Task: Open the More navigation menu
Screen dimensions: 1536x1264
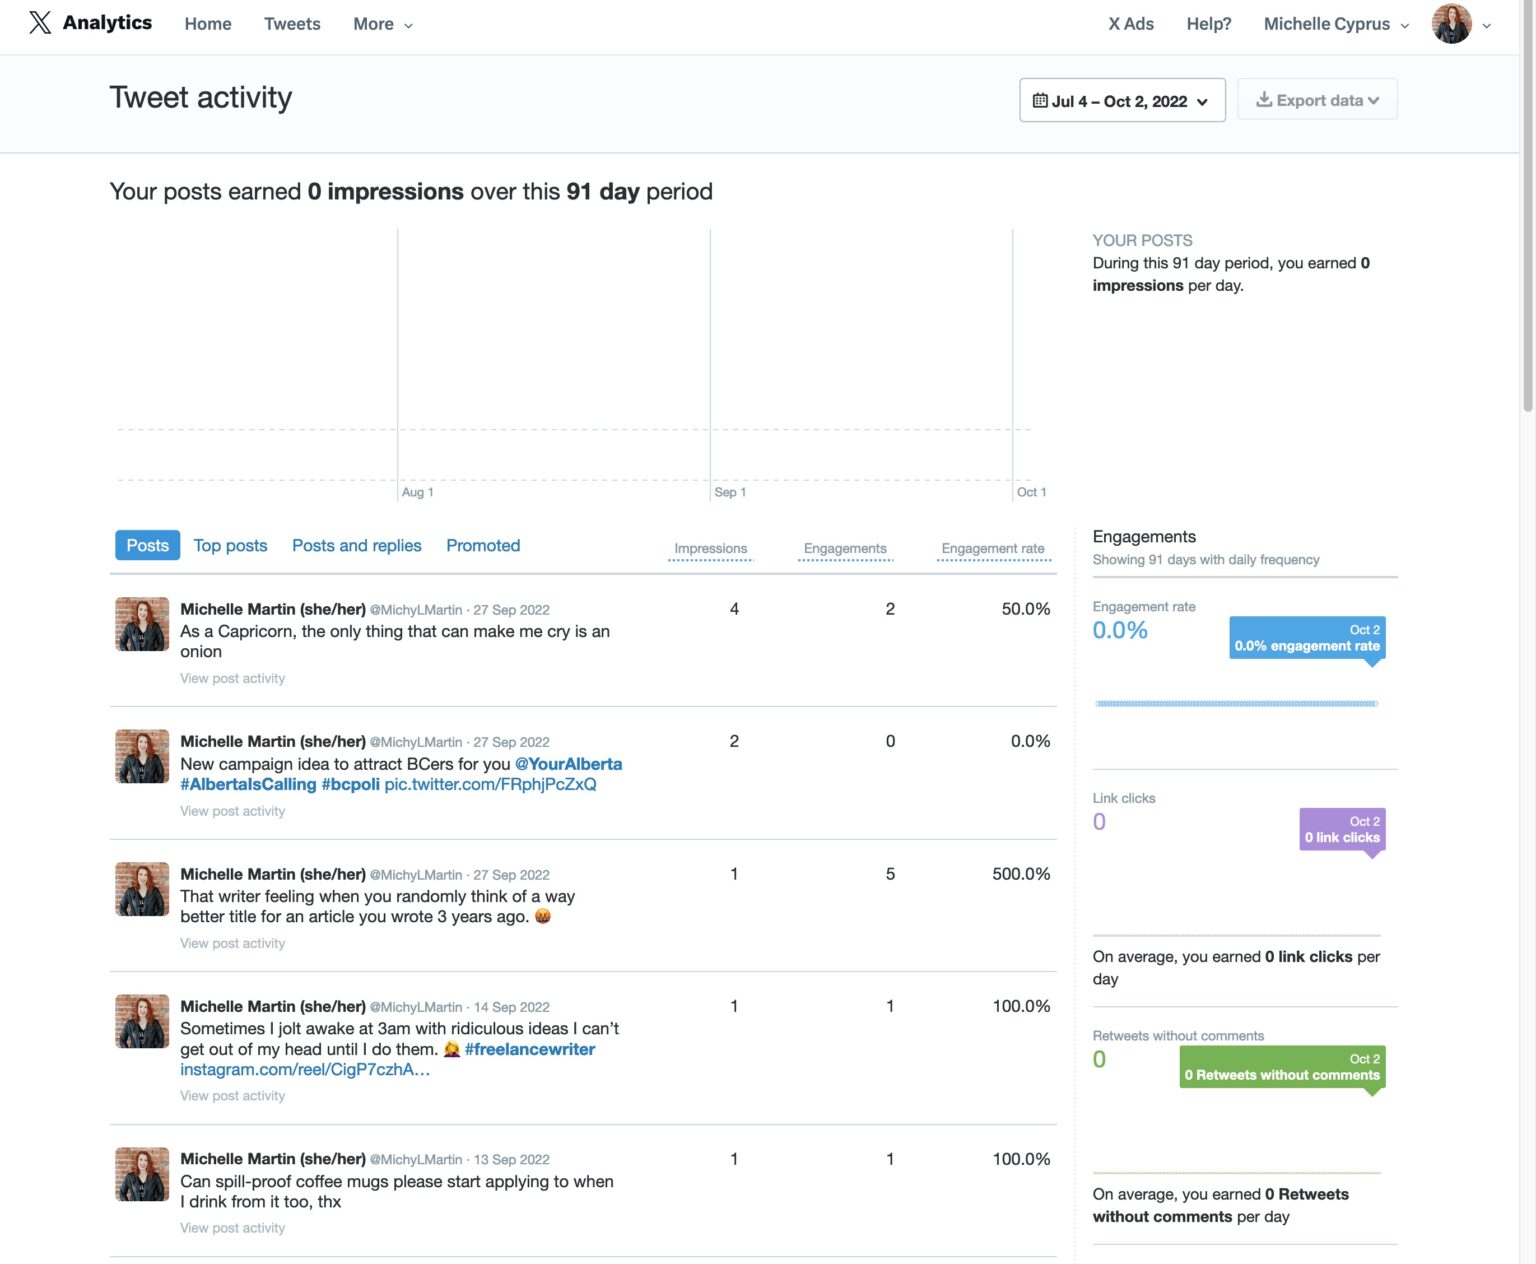Action: click(381, 23)
